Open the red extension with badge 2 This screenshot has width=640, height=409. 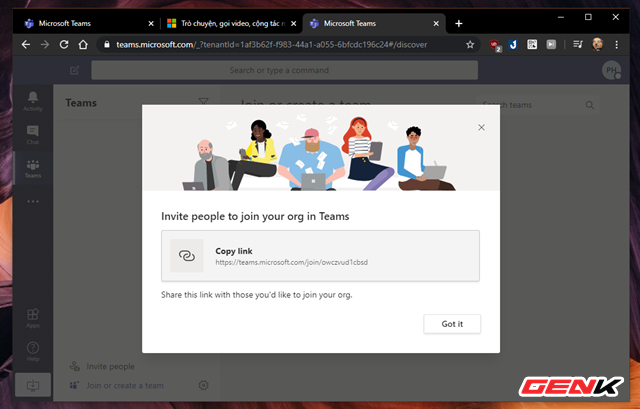click(495, 45)
